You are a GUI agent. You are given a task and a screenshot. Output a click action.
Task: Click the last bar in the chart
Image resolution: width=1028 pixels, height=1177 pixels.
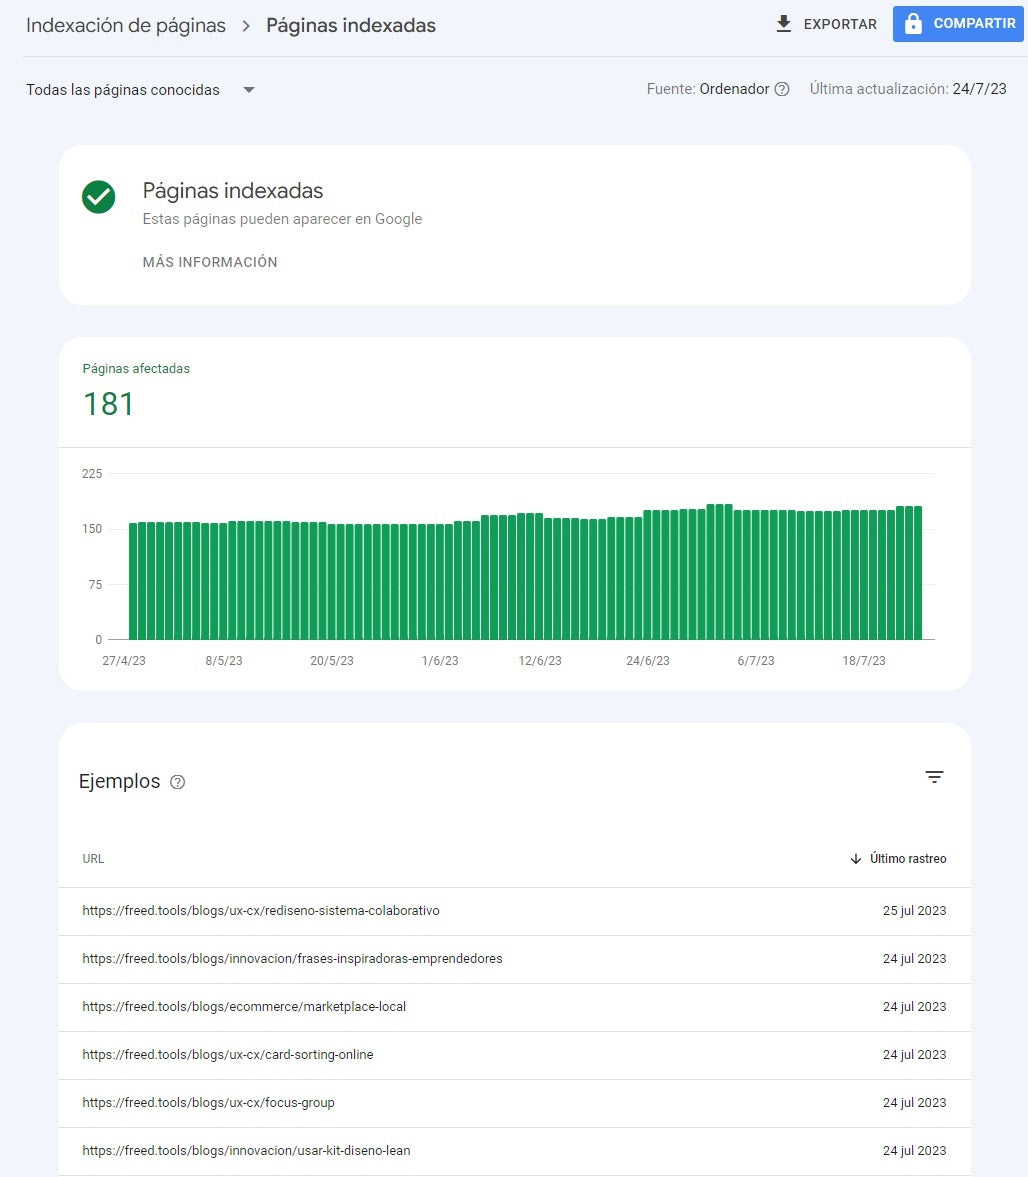point(918,573)
